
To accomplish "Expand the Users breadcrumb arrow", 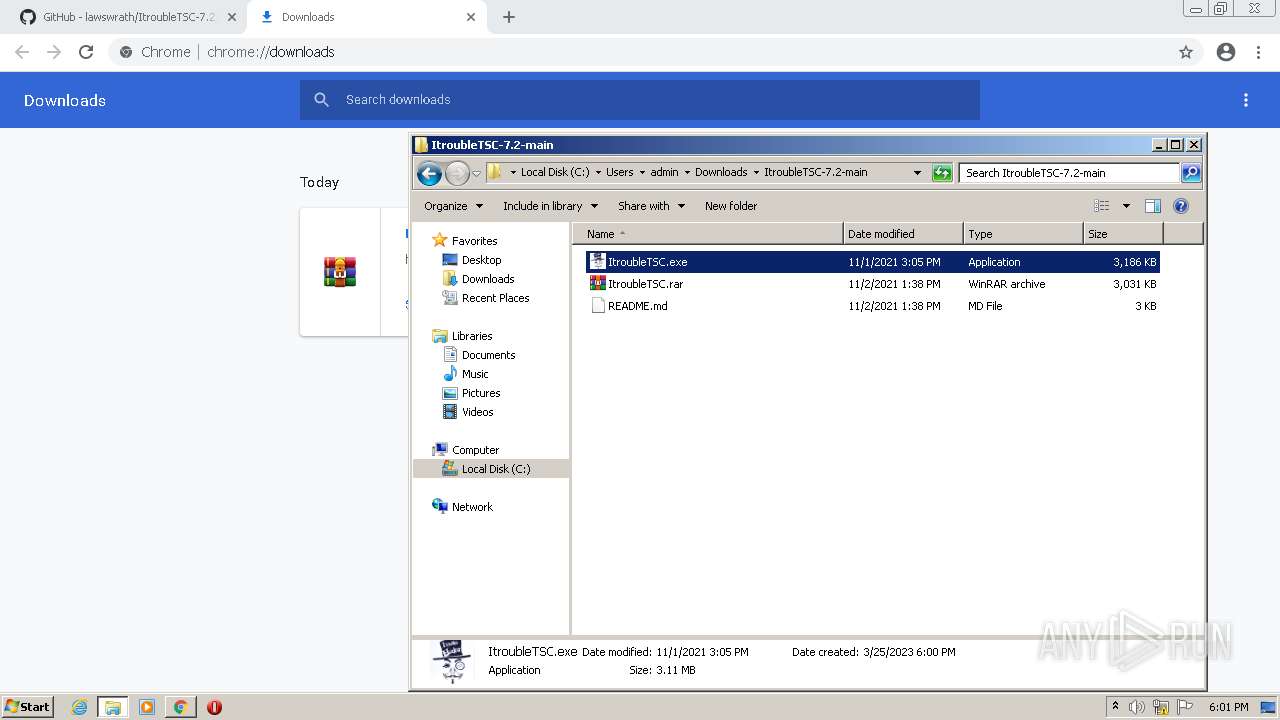I will pos(642,173).
